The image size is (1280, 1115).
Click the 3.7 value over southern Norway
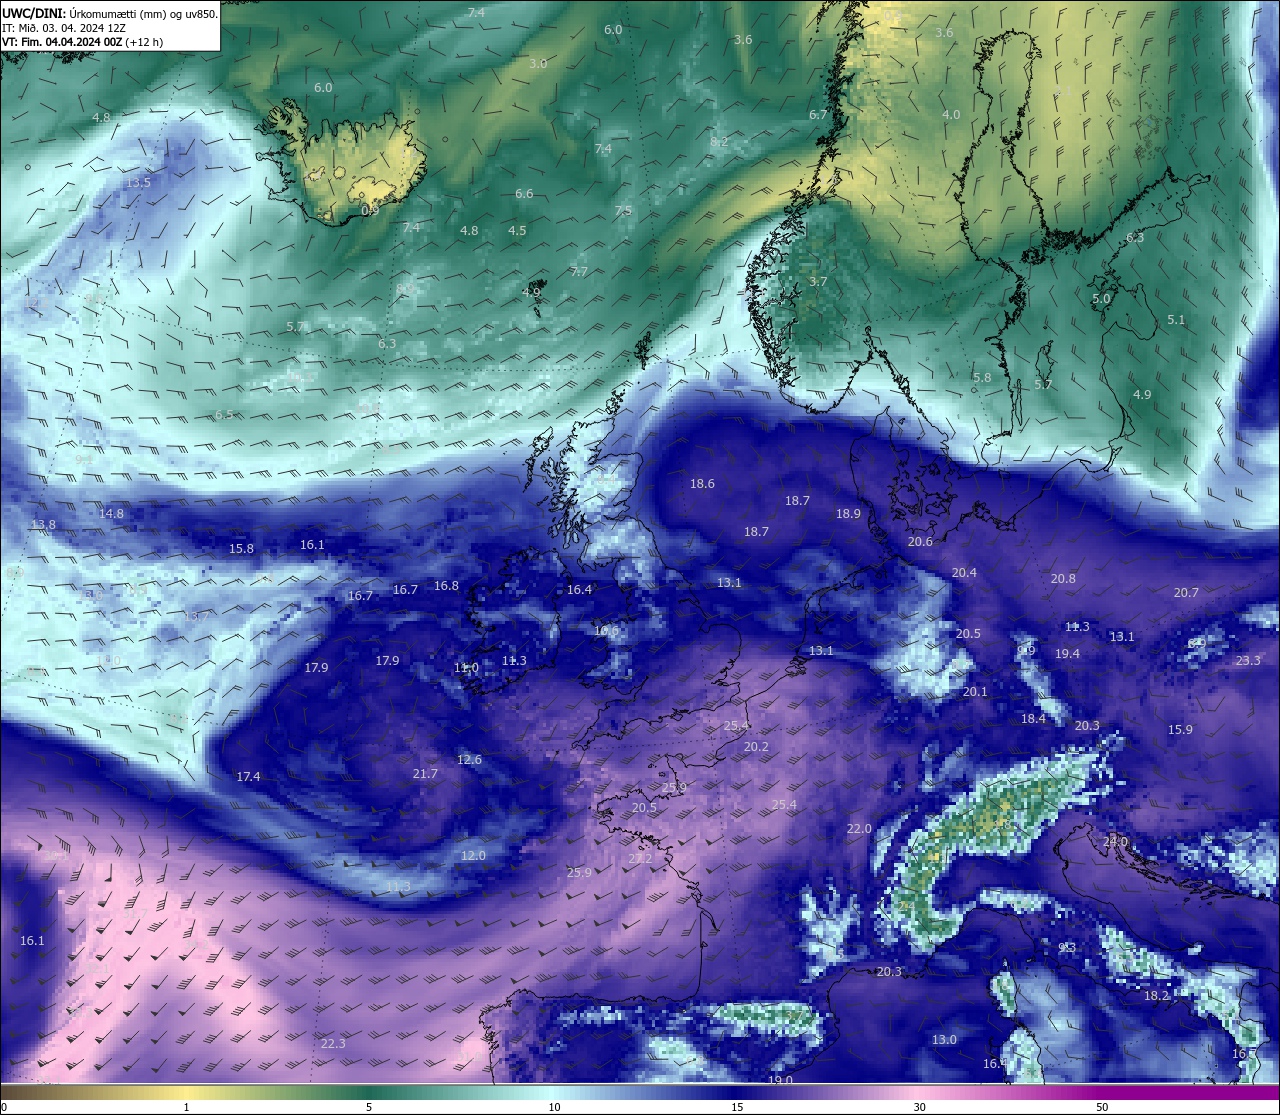tap(818, 281)
